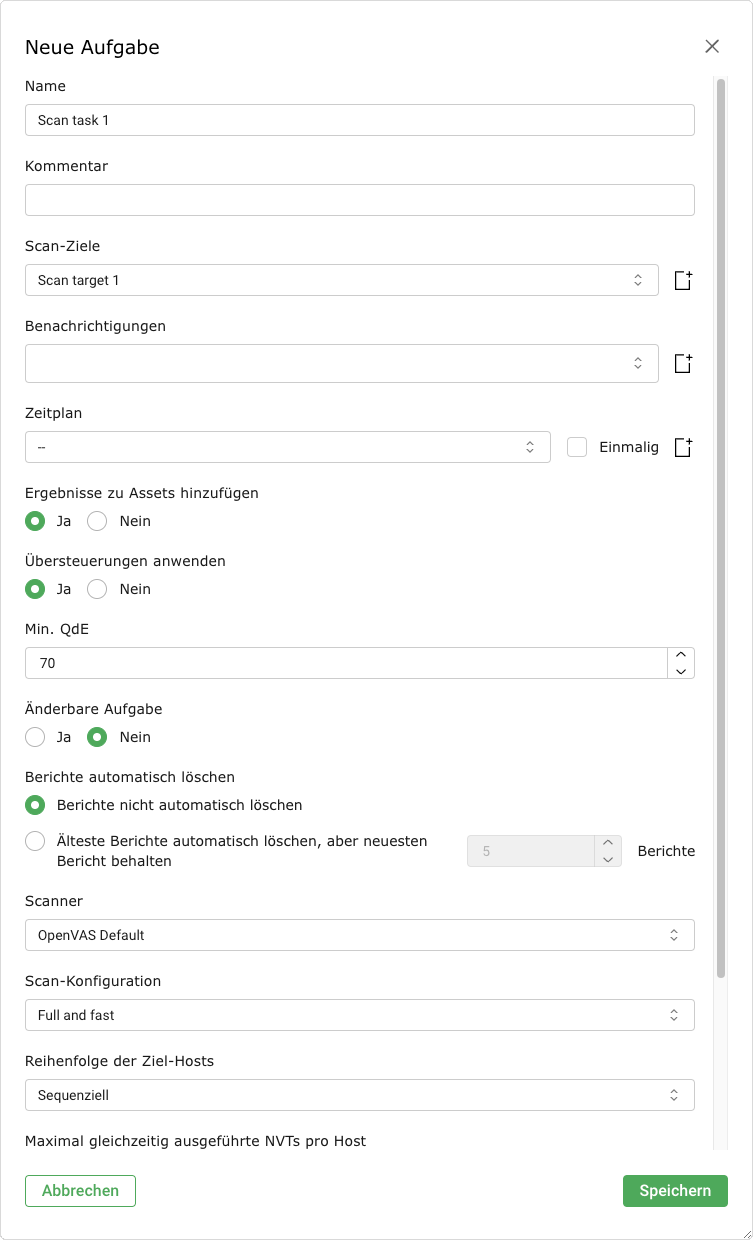Click new schedule icon beside Einmalig
Image resolution: width=753 pixels, height=1240 pixels.
click(x=683, y=447)
